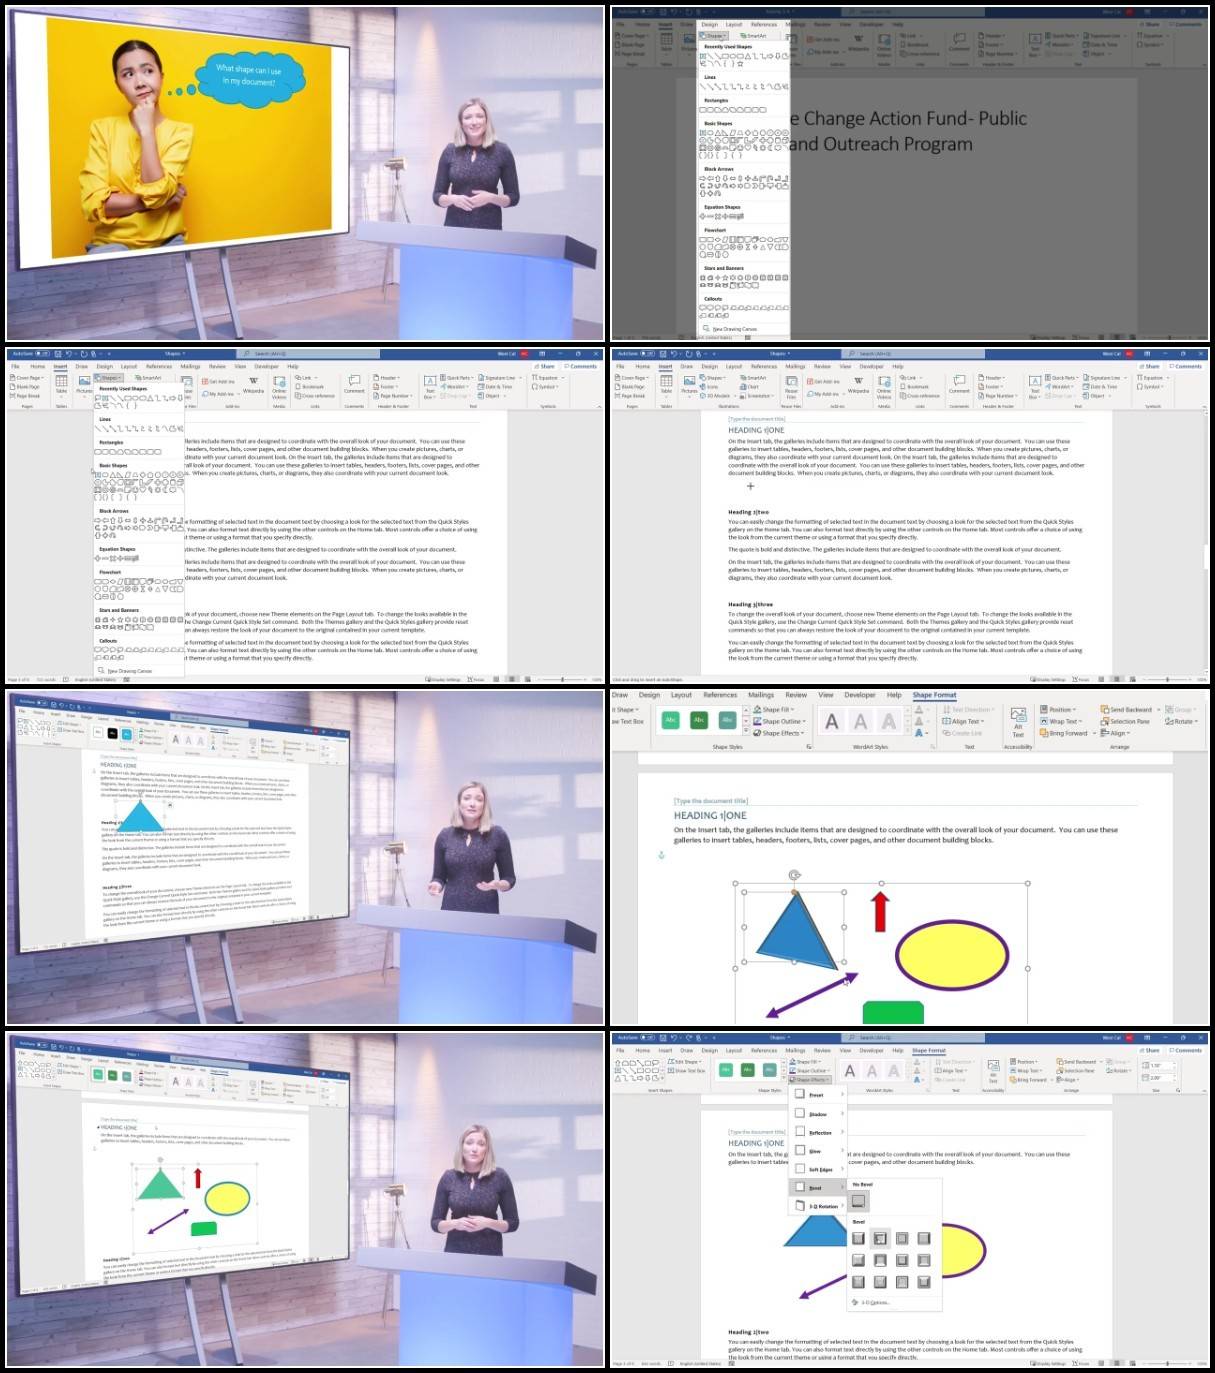Image resolution: width=1215 pixels, height=1373 pixels.
Task: Switch to the Mailings tab in the zoomed ribbon
Action: 761,695
